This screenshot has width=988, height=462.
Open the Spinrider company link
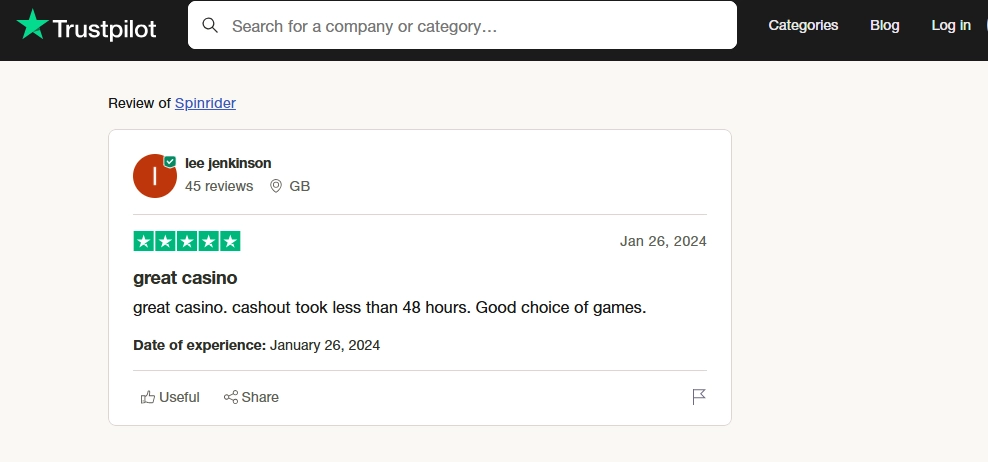205,103
